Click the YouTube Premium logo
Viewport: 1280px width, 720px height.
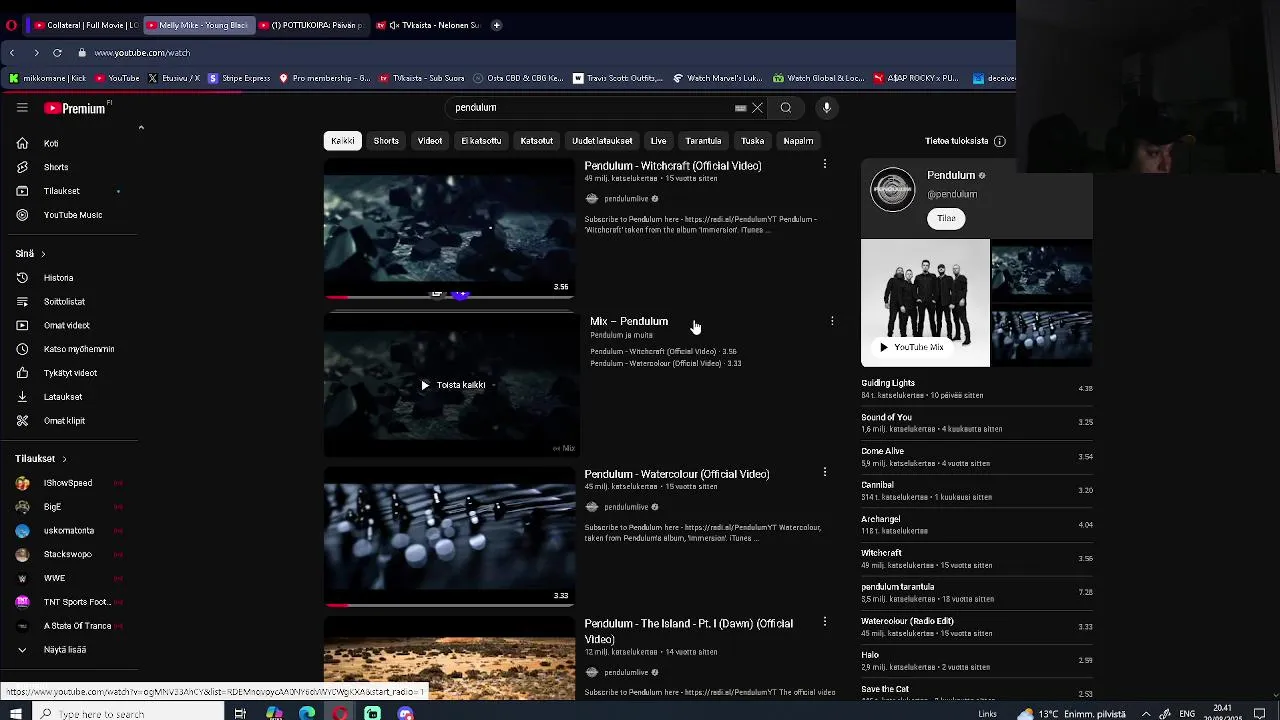75,108
